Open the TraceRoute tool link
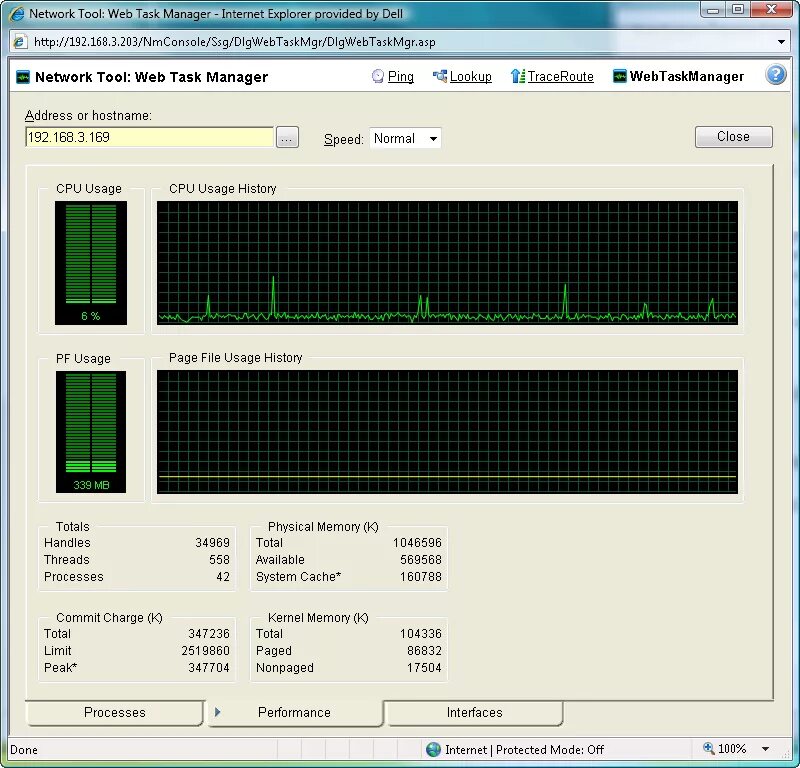 (560, 77)
